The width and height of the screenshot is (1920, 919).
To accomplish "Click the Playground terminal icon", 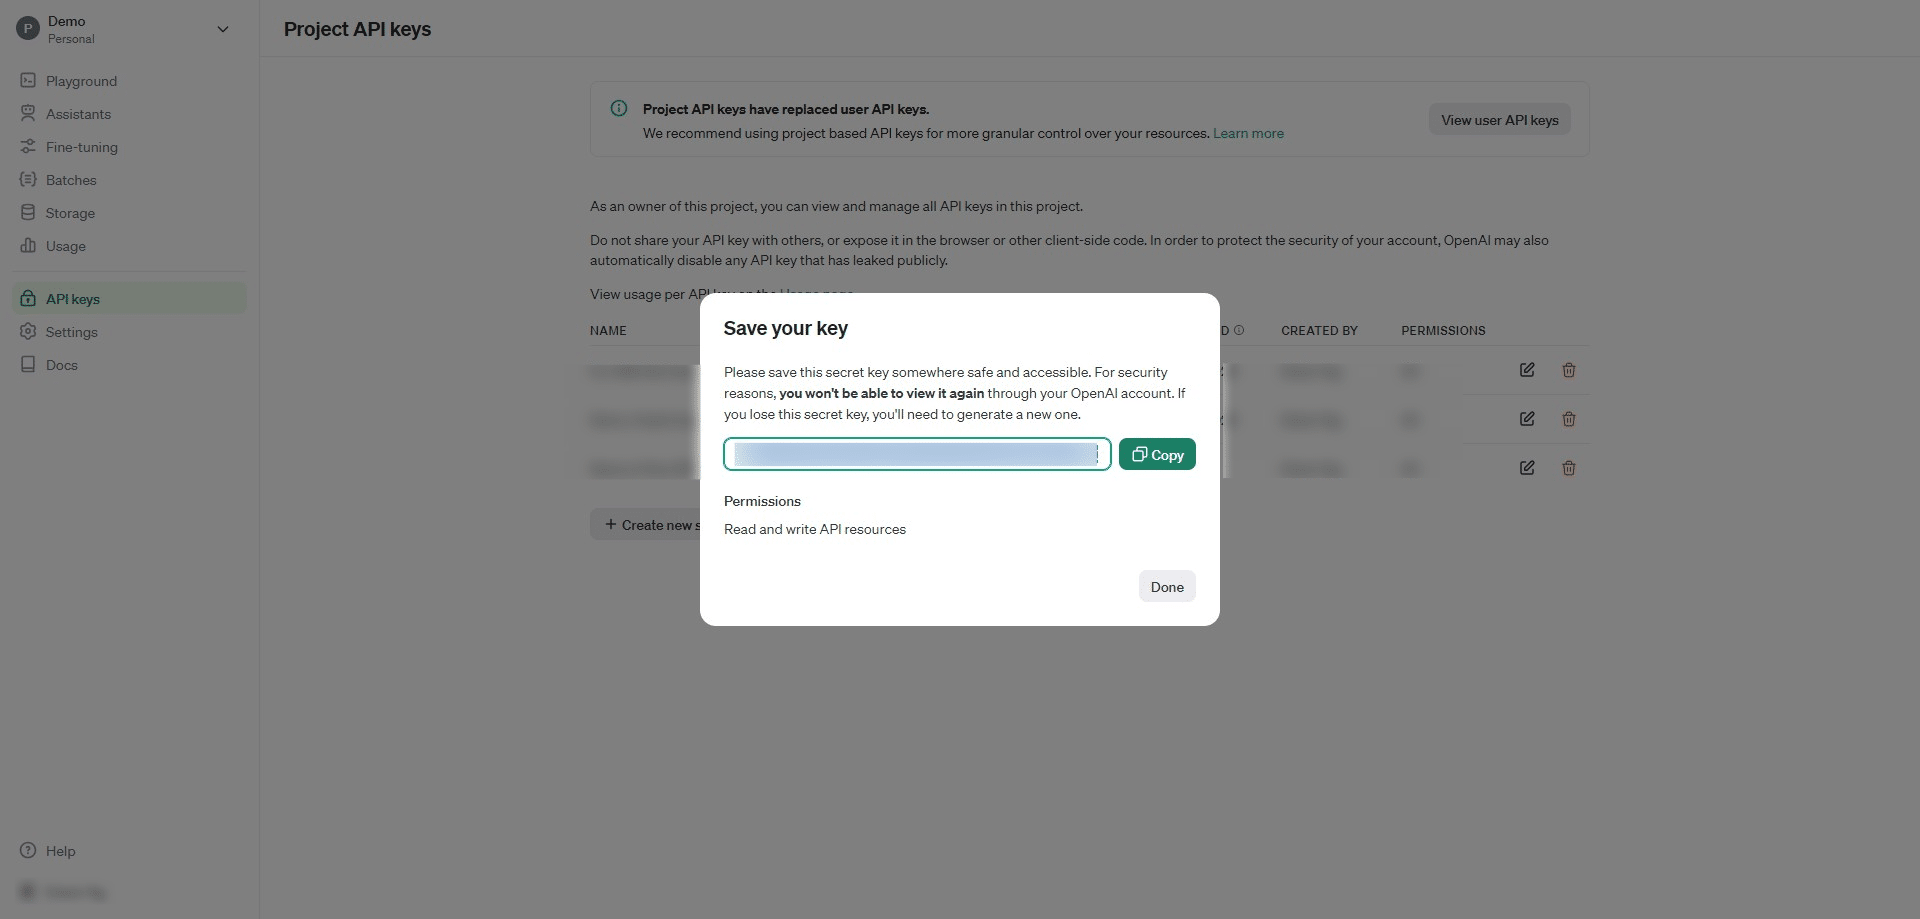I will click(28, 80).
